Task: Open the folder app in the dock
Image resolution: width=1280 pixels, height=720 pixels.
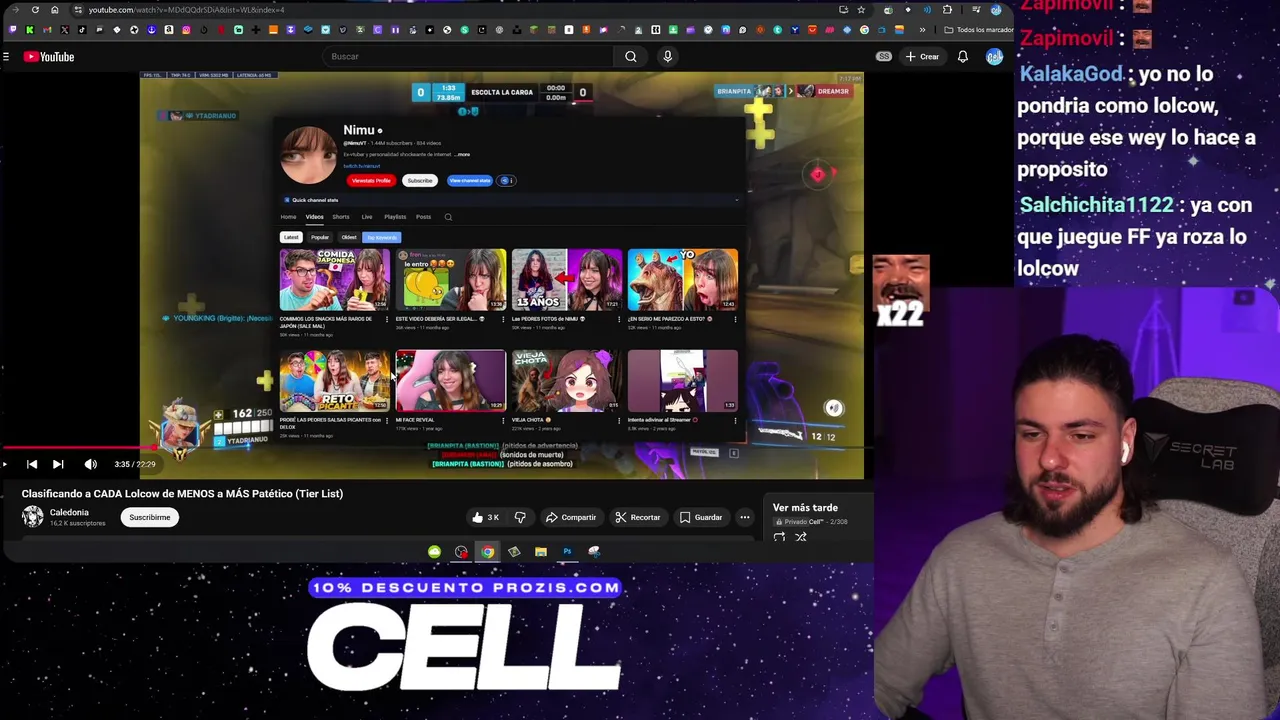Action: 540,551
